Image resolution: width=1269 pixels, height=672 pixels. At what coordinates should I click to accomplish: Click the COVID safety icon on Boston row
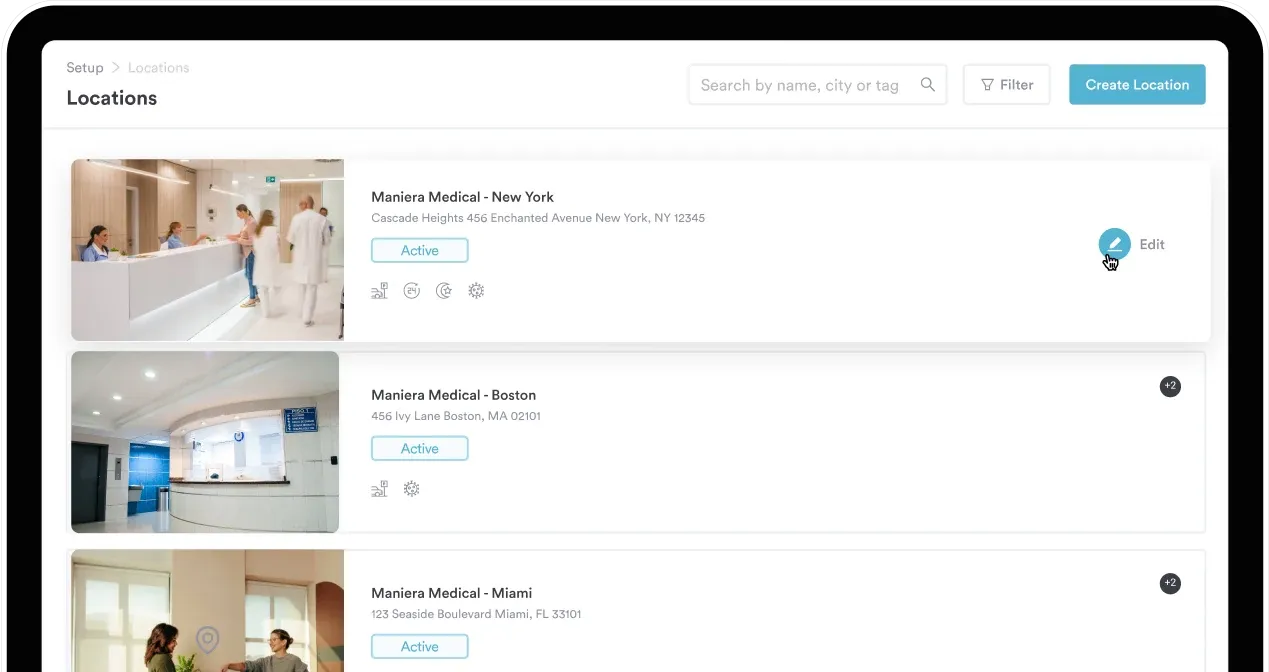click(411, 488)
